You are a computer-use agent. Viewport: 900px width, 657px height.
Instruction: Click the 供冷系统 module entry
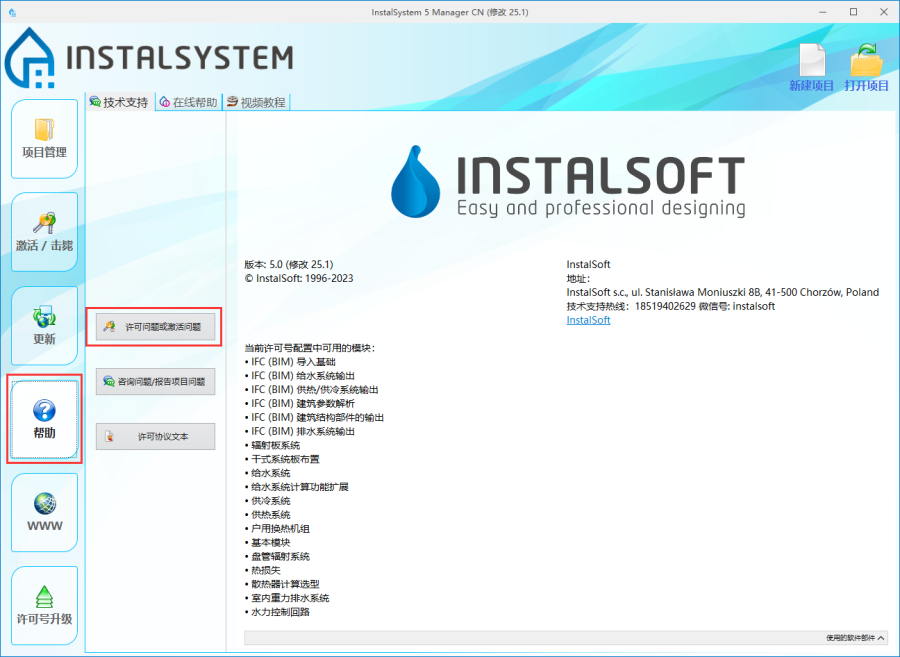pyautogui.click(x=267, y=501)
